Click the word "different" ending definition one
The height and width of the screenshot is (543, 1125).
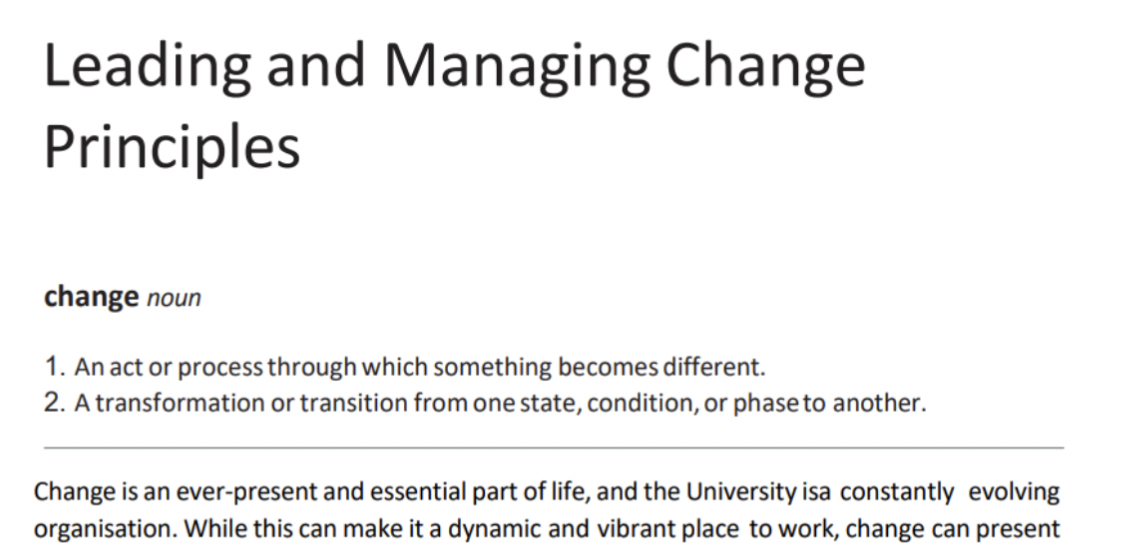[x=719, y=367]
